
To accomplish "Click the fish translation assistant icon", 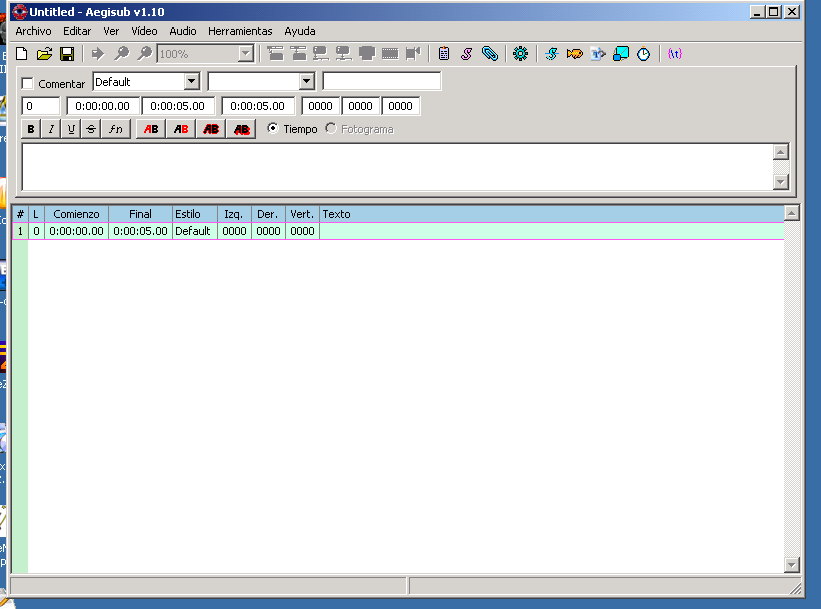I will coord(574,54).
